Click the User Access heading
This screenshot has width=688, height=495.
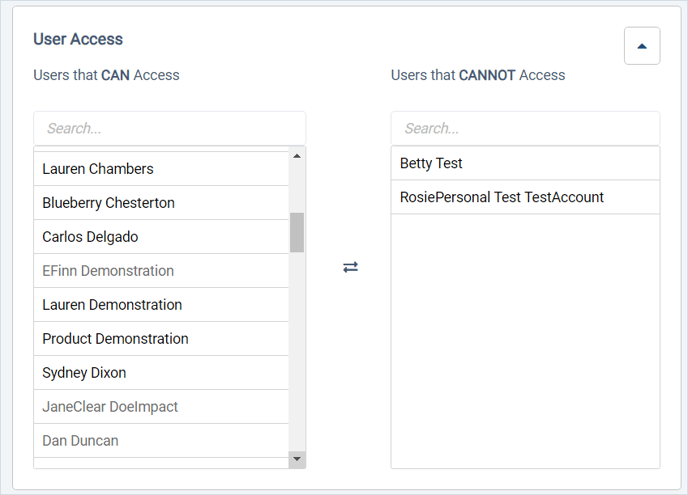click(x=78, y=39)
